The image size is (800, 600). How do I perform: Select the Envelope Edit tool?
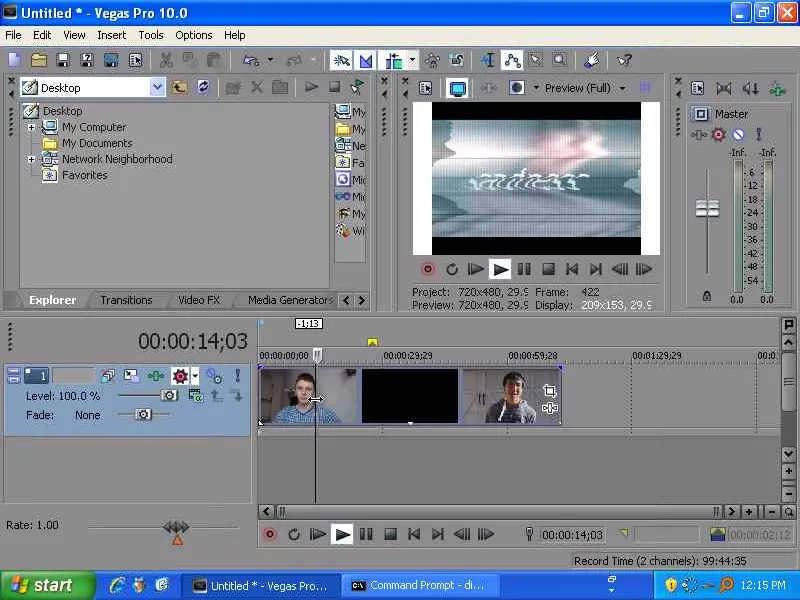click(512, 61)
